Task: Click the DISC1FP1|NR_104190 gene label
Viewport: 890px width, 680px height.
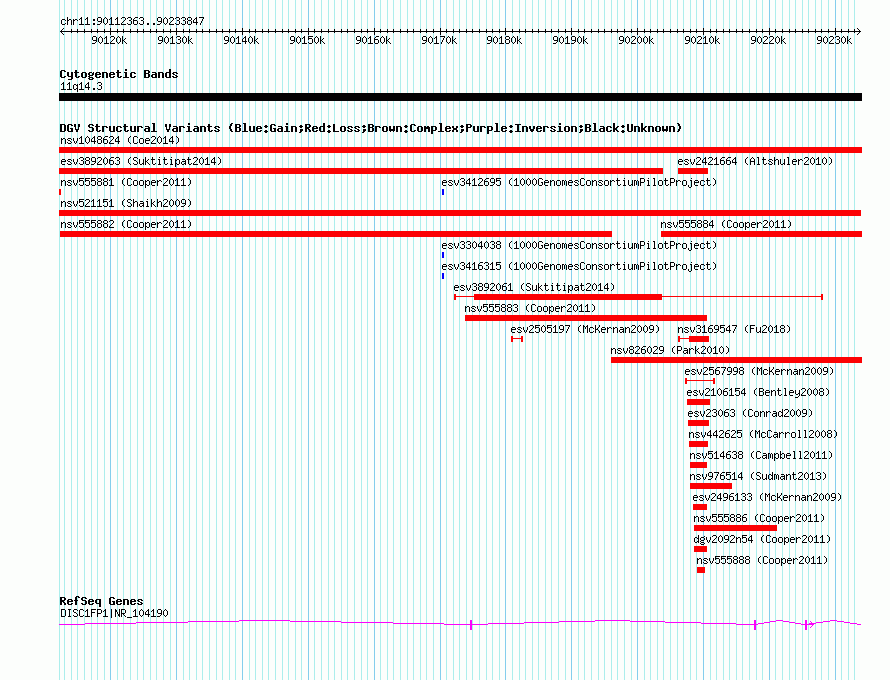Action: pyautogui.click(x=114, y=613)
